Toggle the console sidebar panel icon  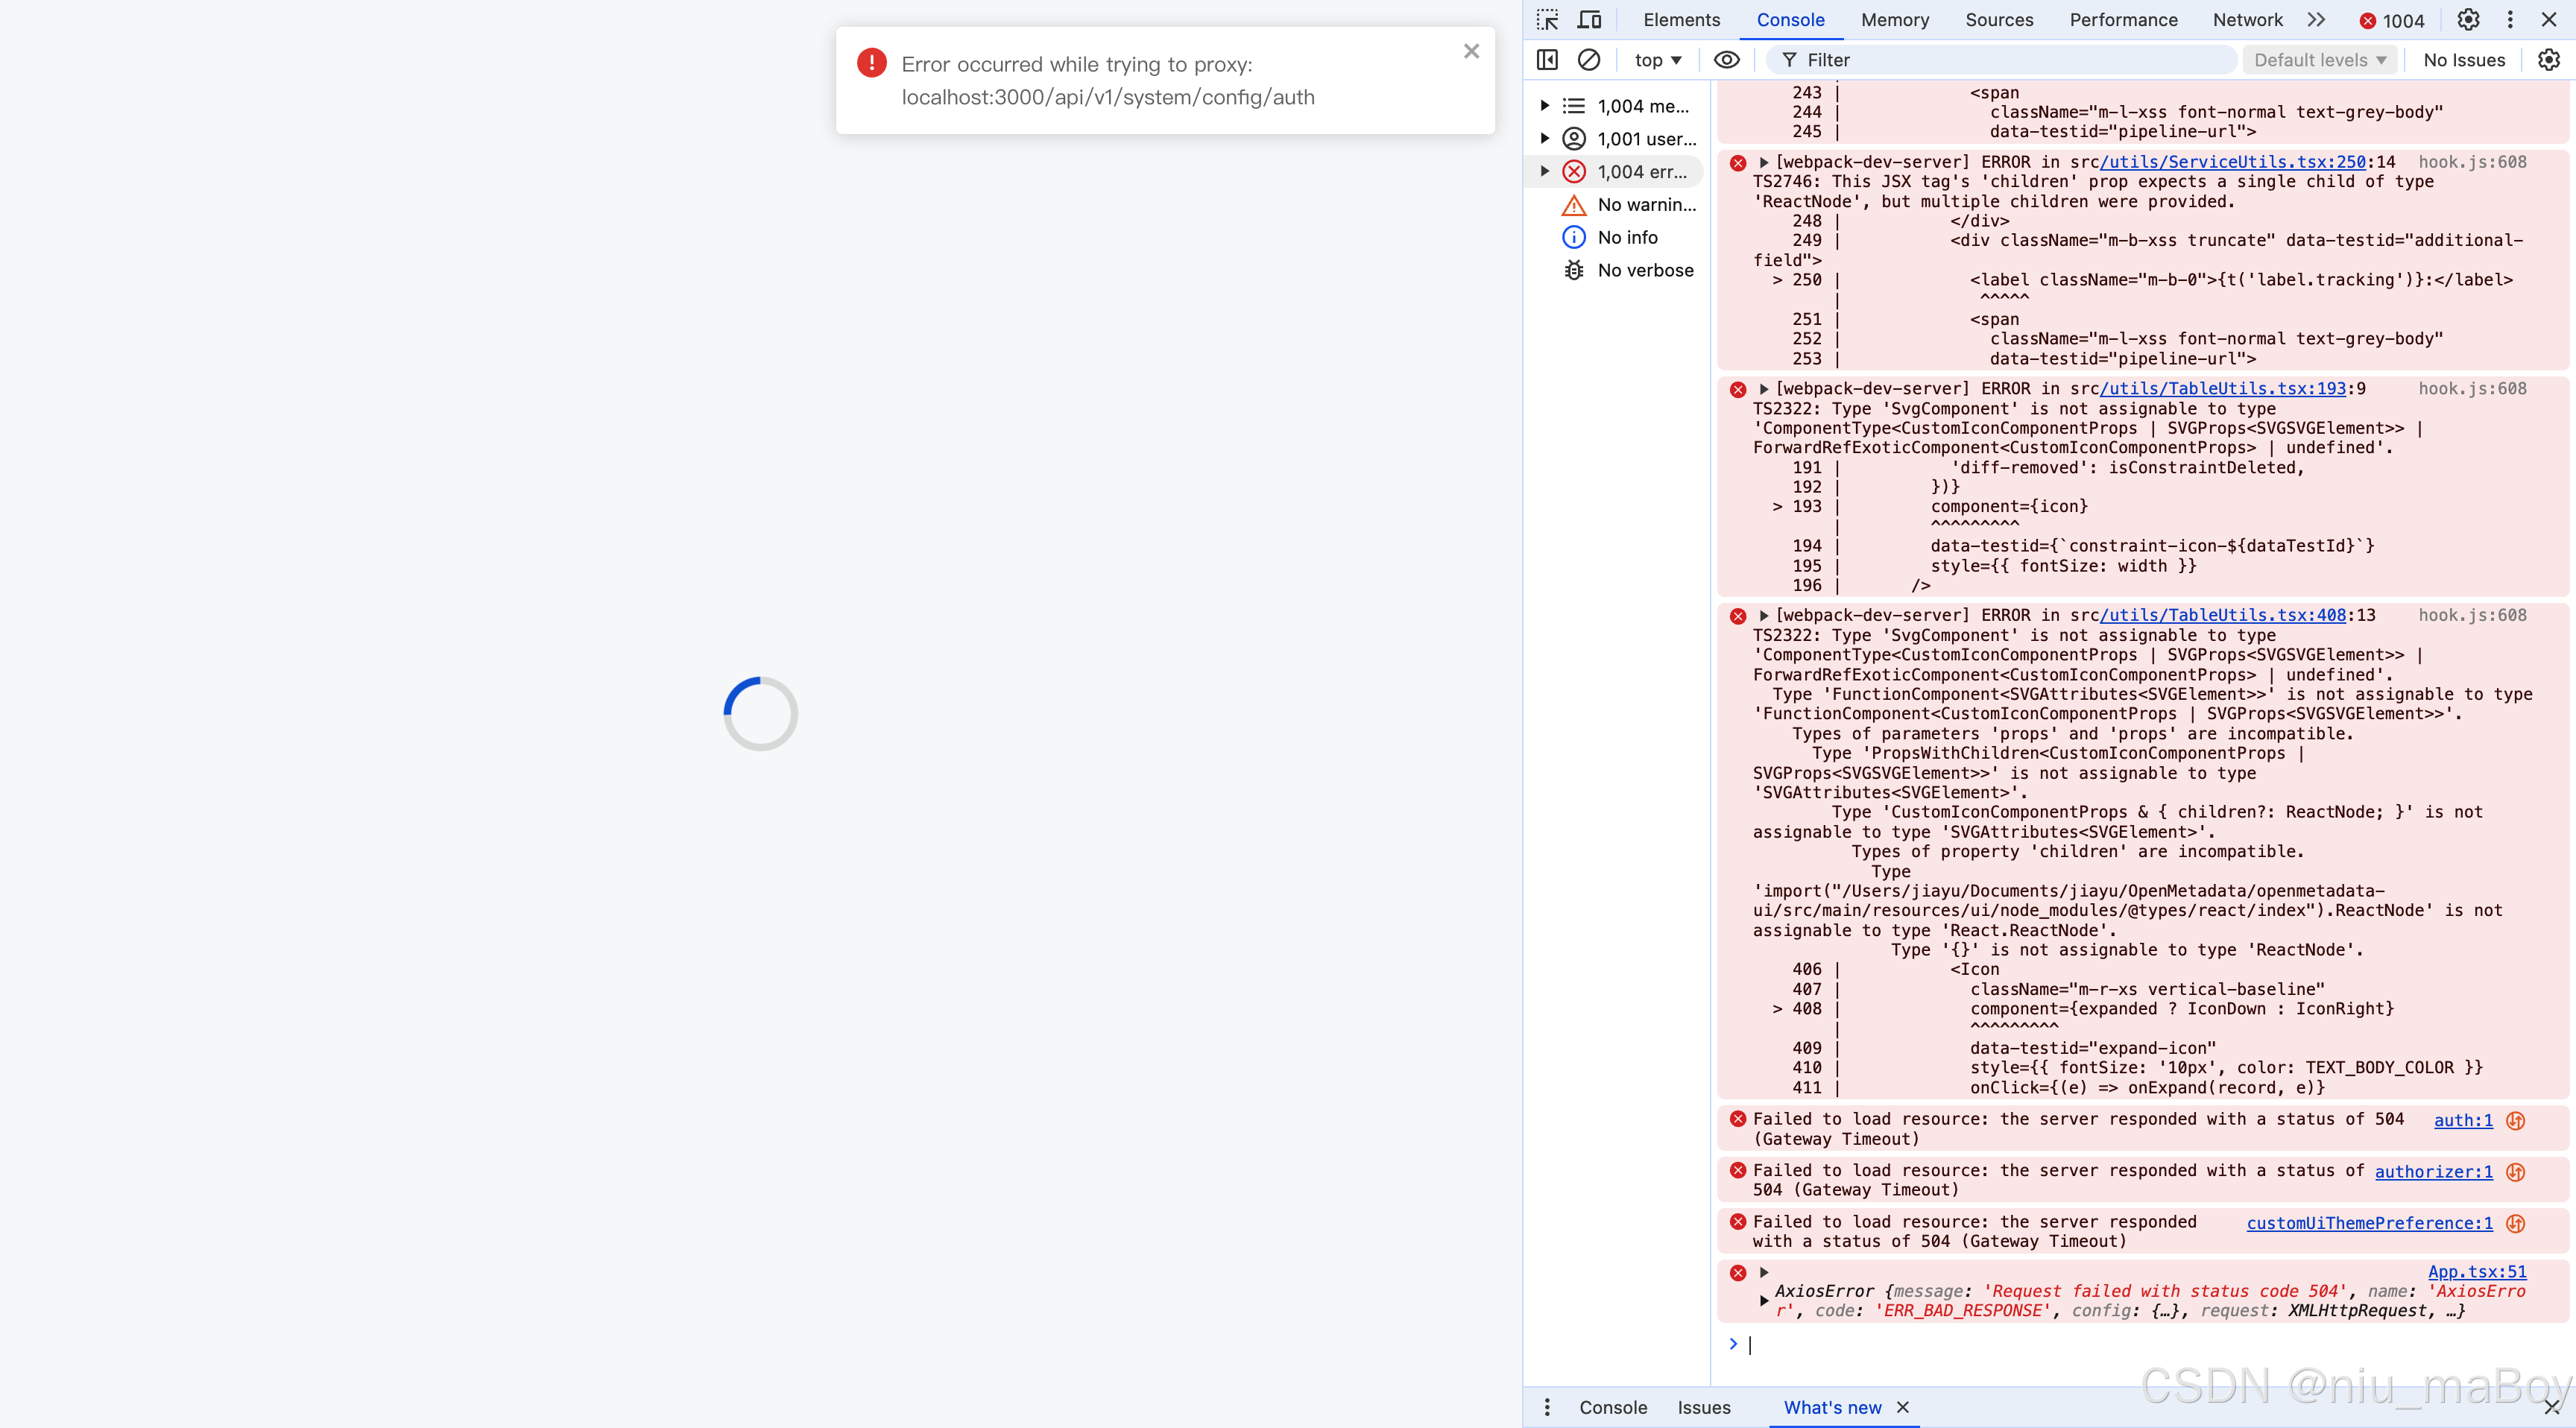(1547, 60)
